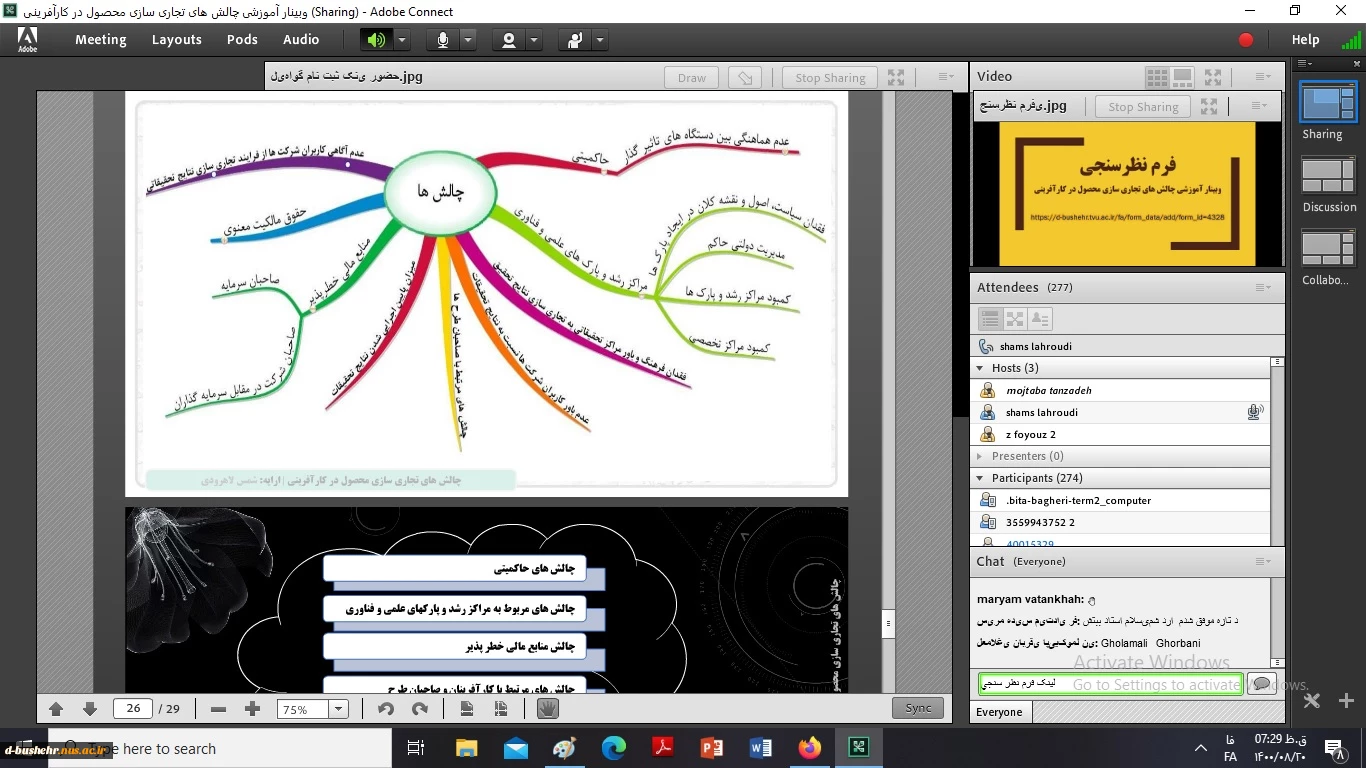Viewport: 1366px width, 768px height.
Task: Collapse the Participants (274) group
Action: point(981,478)
